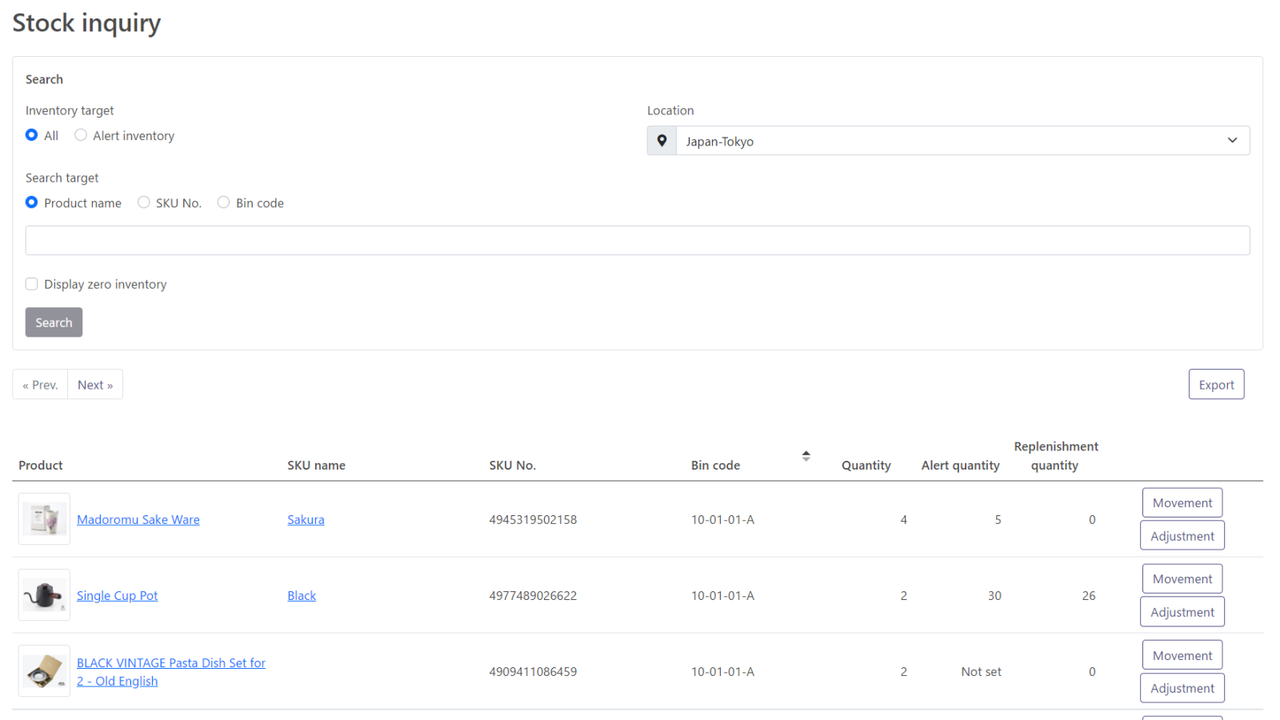Click the Single Cup Pot product thumbnail
This screenshot has height=720, width=1280.
[44, 594]
